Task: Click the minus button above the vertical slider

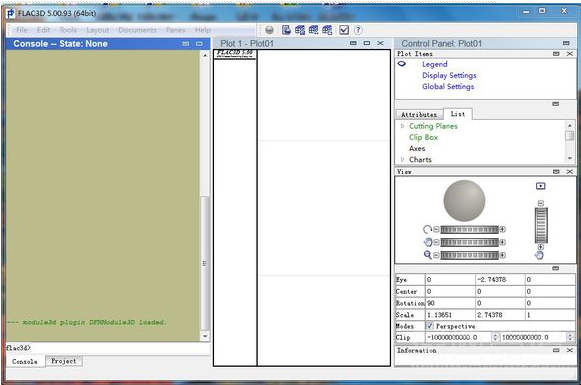Action: tap(541, 203)
